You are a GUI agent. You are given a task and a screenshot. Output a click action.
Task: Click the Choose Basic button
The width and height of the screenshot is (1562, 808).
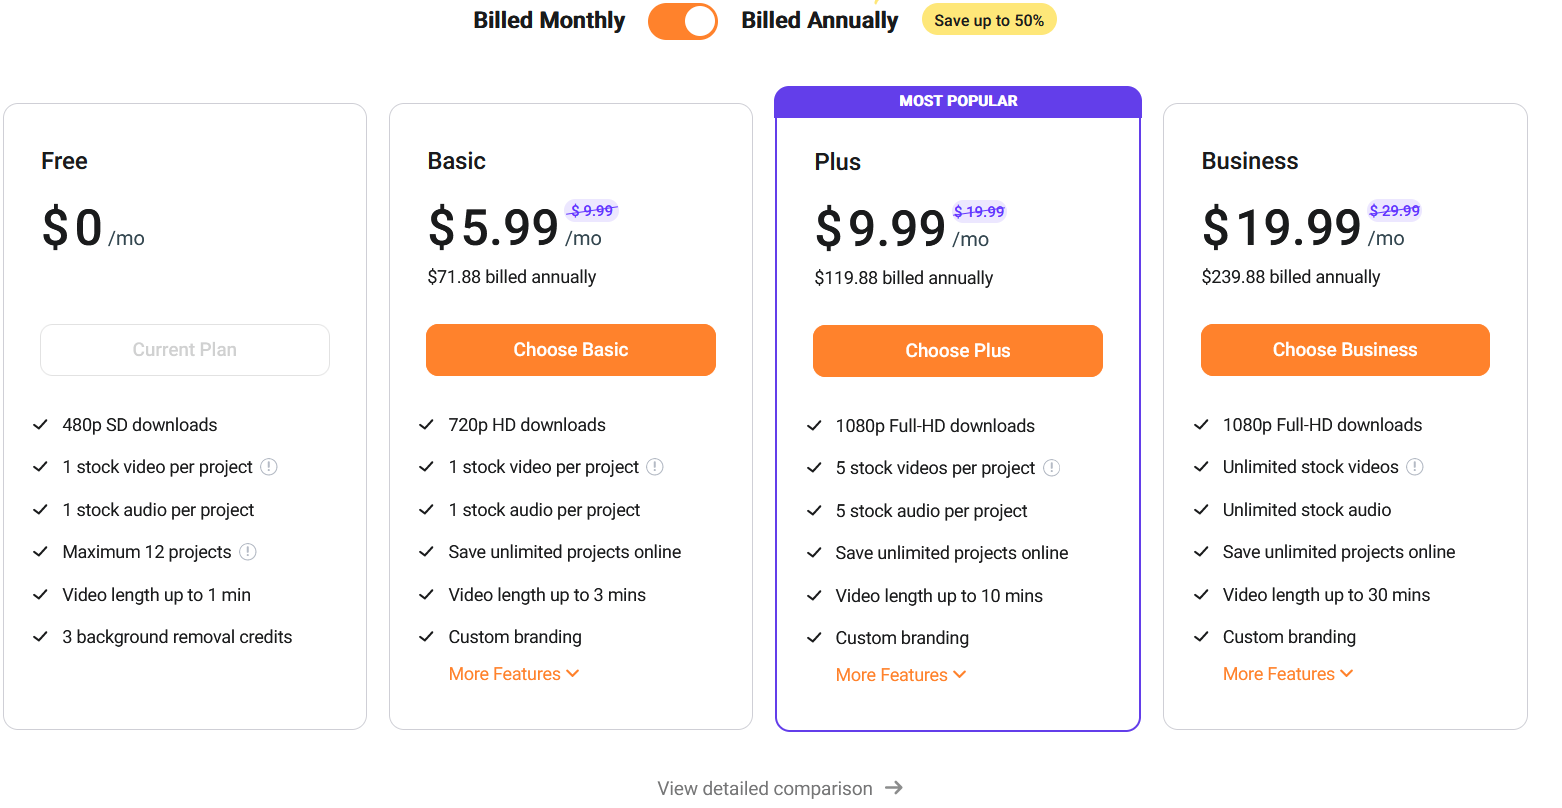[571, 350]
